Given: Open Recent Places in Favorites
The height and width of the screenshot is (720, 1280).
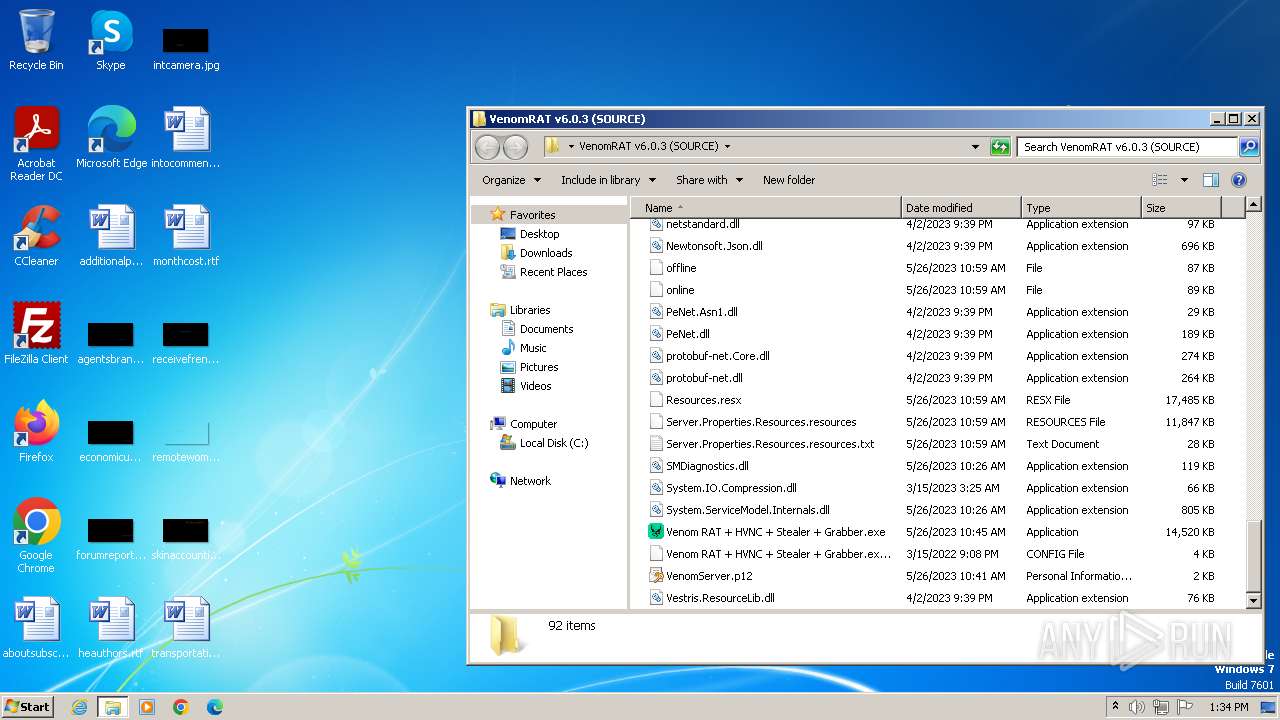Looking at the screenshot, I should click(x=553, y=271).
